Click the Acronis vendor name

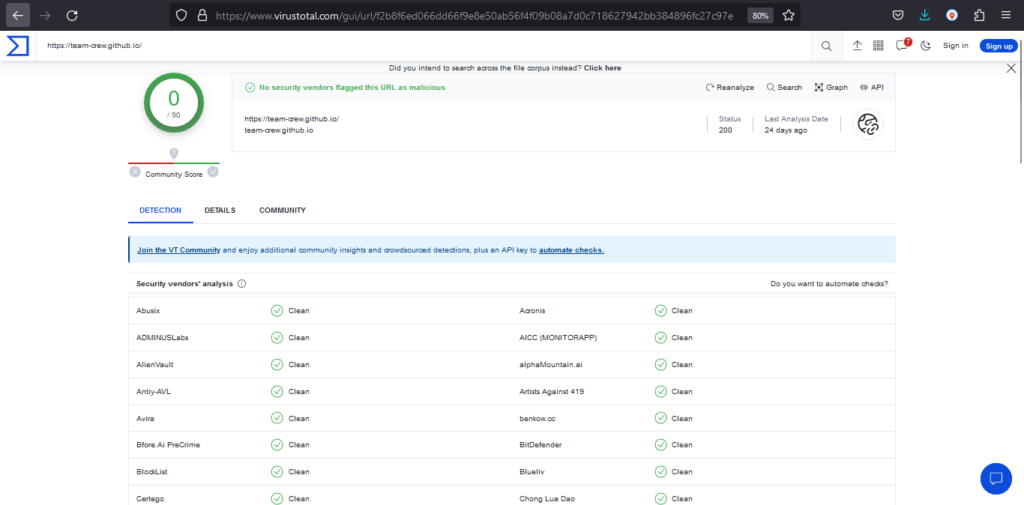pyautogui.click(x=532, y=310)
